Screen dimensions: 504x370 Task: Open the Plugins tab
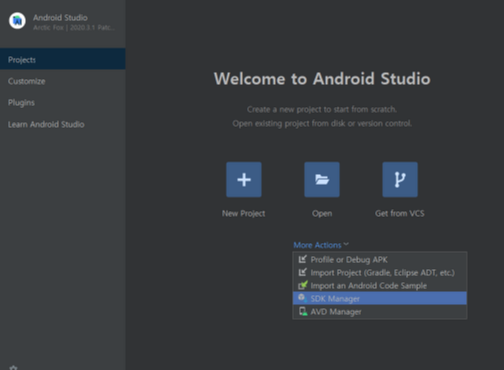click(x=63, y=102)
